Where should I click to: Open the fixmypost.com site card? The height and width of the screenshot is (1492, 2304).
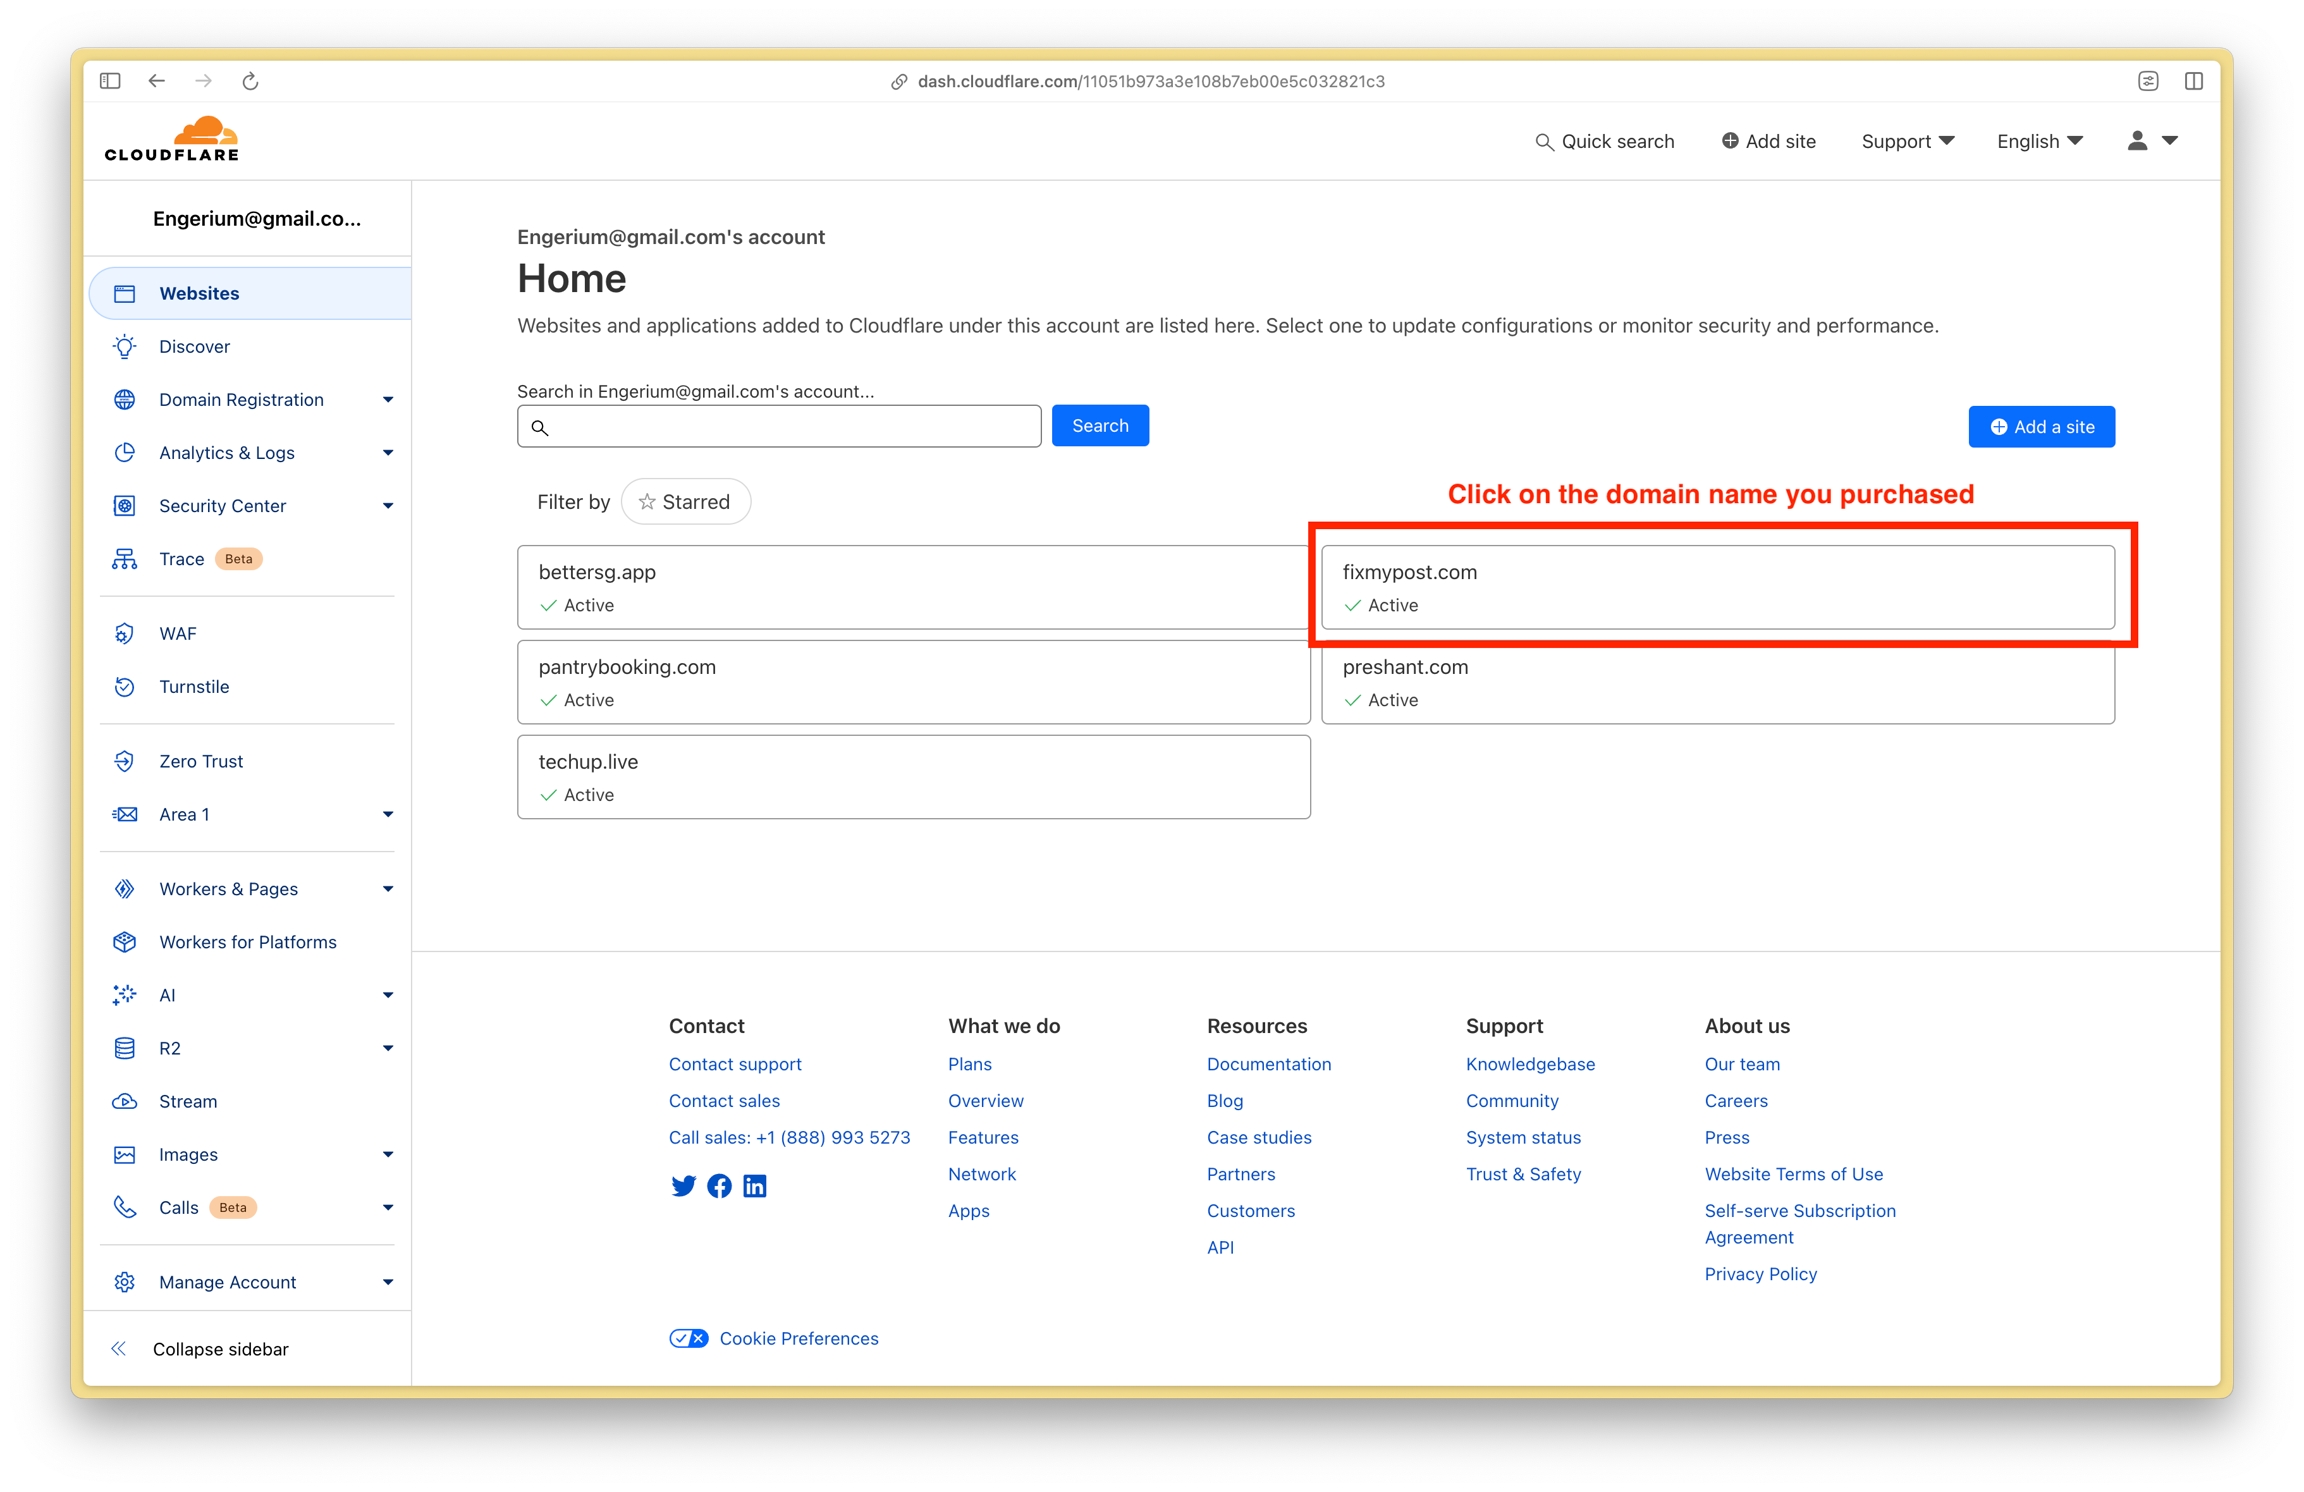click(x=1717, y=587)
